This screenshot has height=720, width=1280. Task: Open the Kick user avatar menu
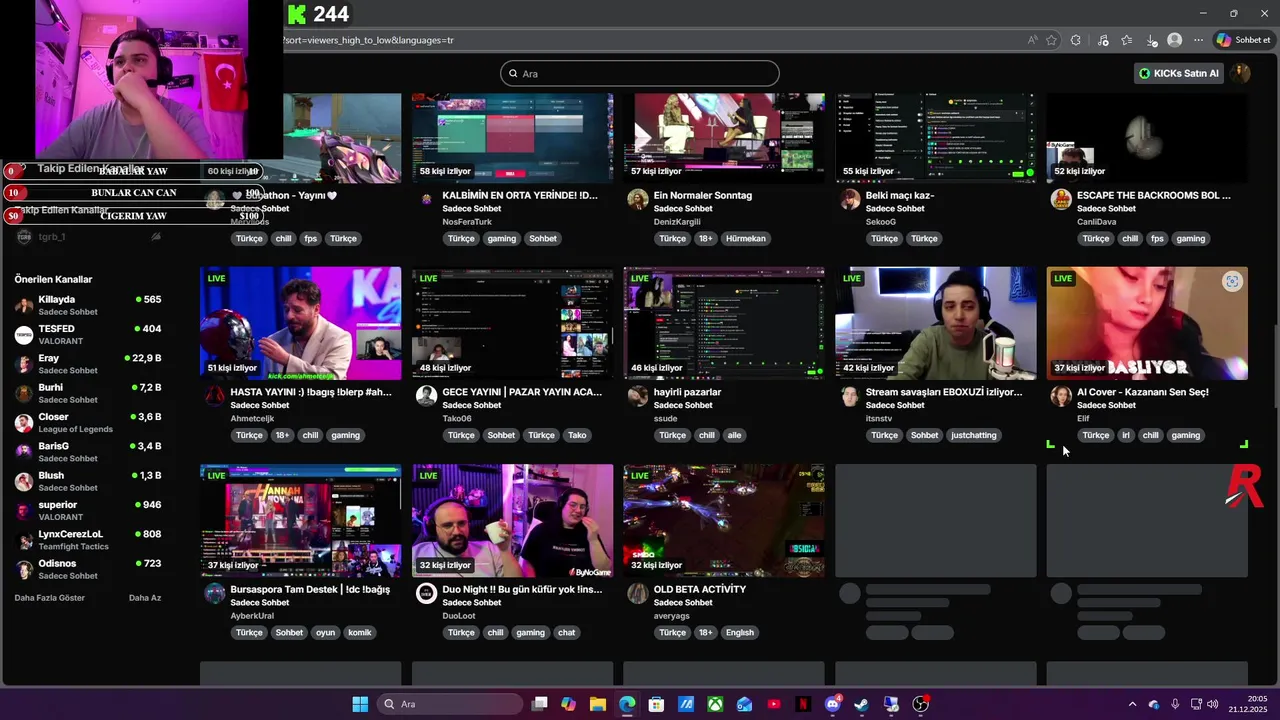click(1240, 73)
